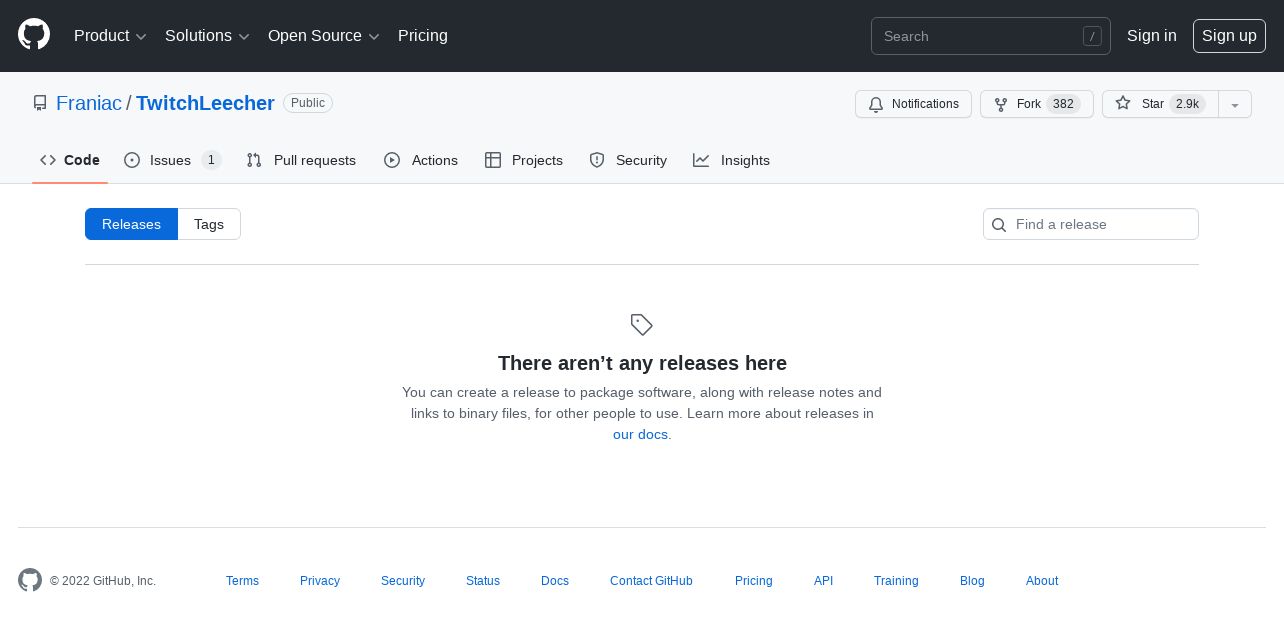Click the Sign up button
Screen dimensions: 1284x642
tap(1229, 36)
